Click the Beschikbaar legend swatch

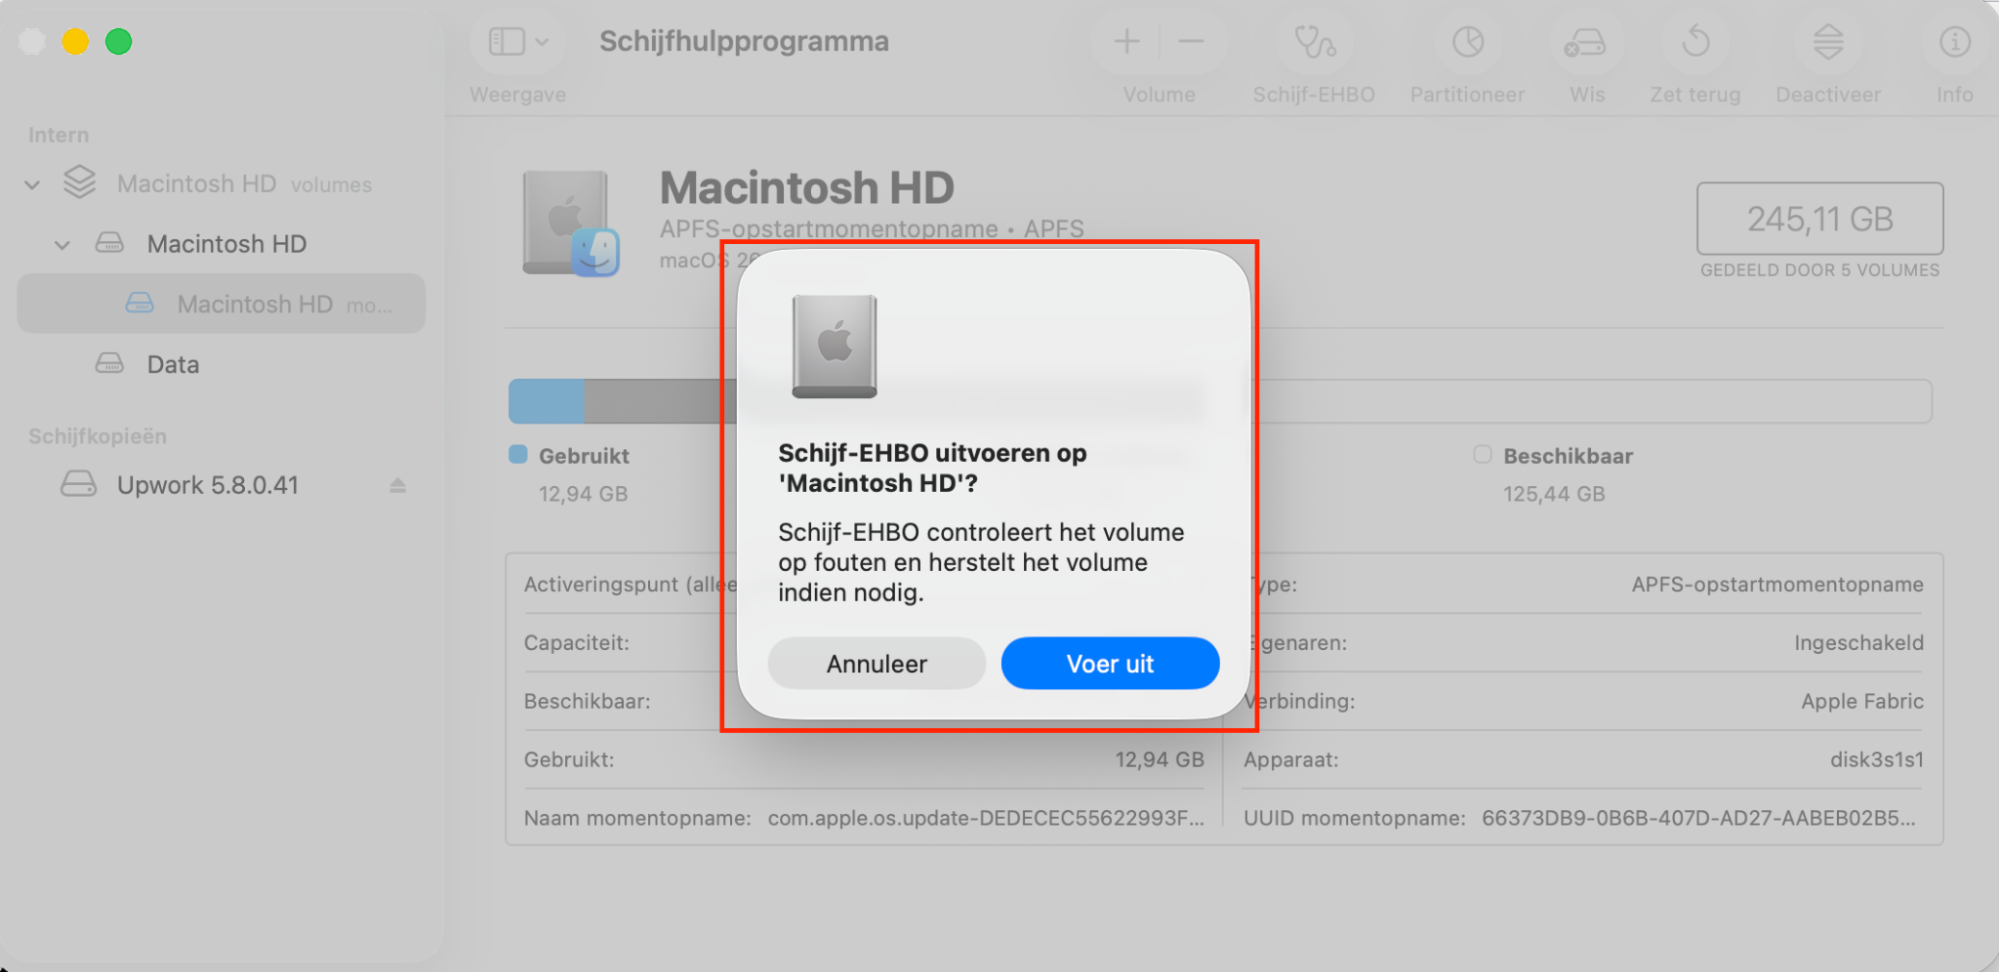point(1482,455)
